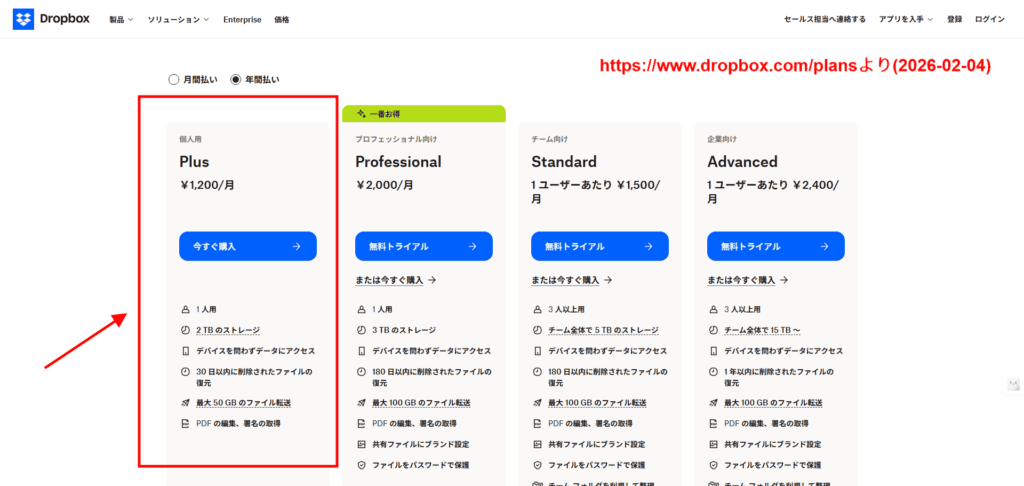This screenshot has width=1024, height=486.
Task: Expand the ソリューション dropdown menu
Action: (x=178, y=20)
